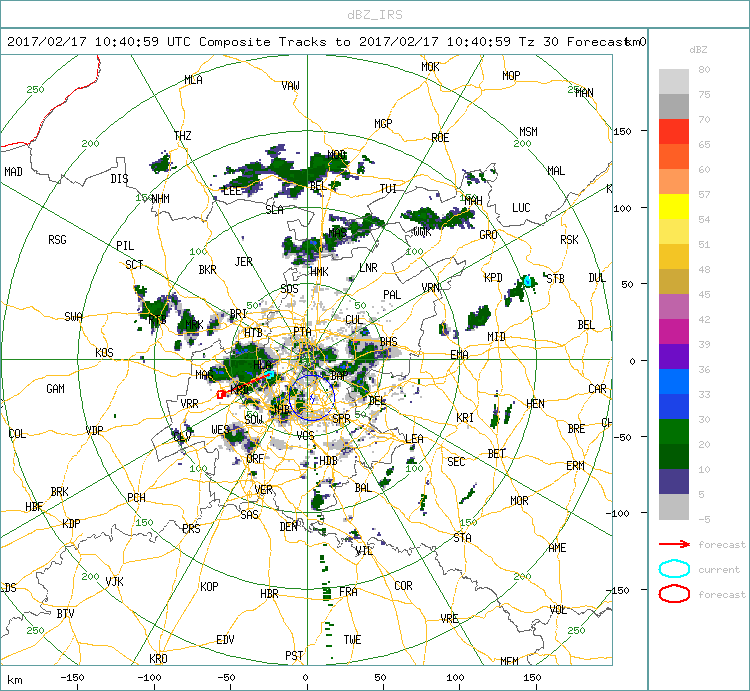Pick the bright yellow 54–57 dBZ swatch
Image resolution: width=750 pixels, height=691 pixels.
click(673, 207)
